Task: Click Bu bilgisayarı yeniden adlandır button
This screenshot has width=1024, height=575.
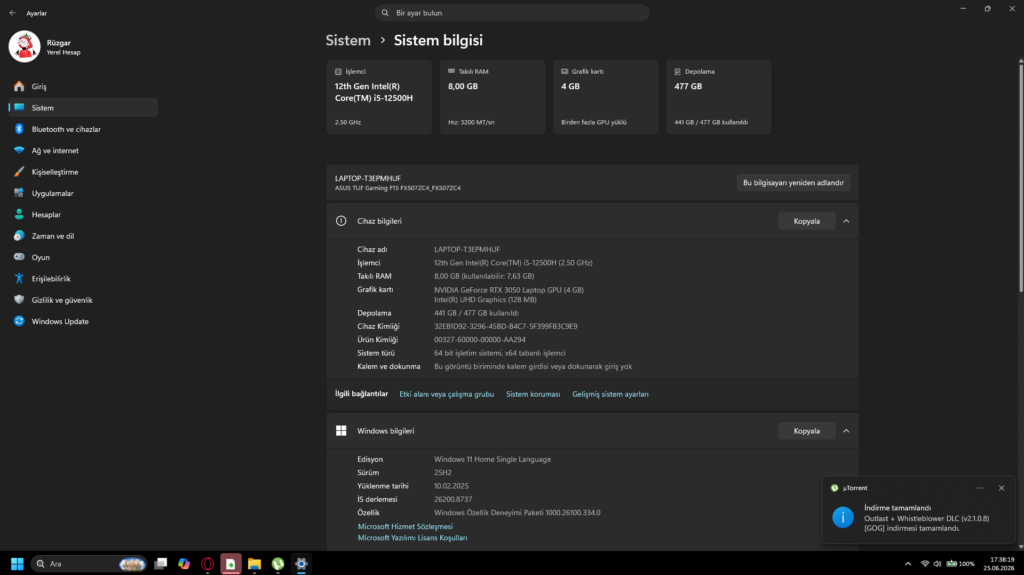Action: pyautogui.click(x=793, y=183)
